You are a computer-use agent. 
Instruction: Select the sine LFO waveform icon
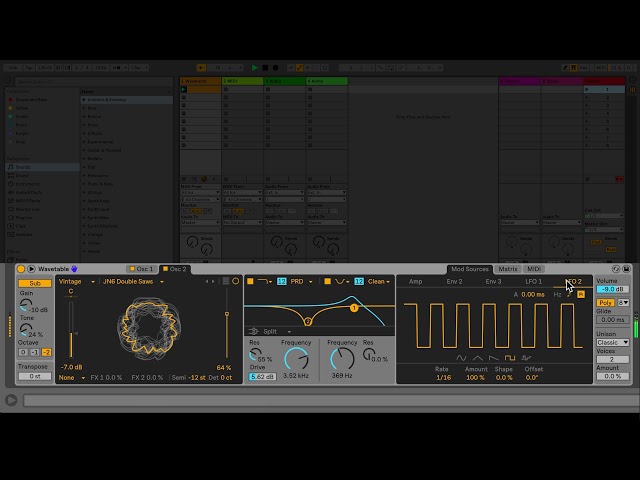(x=461, y=358)
